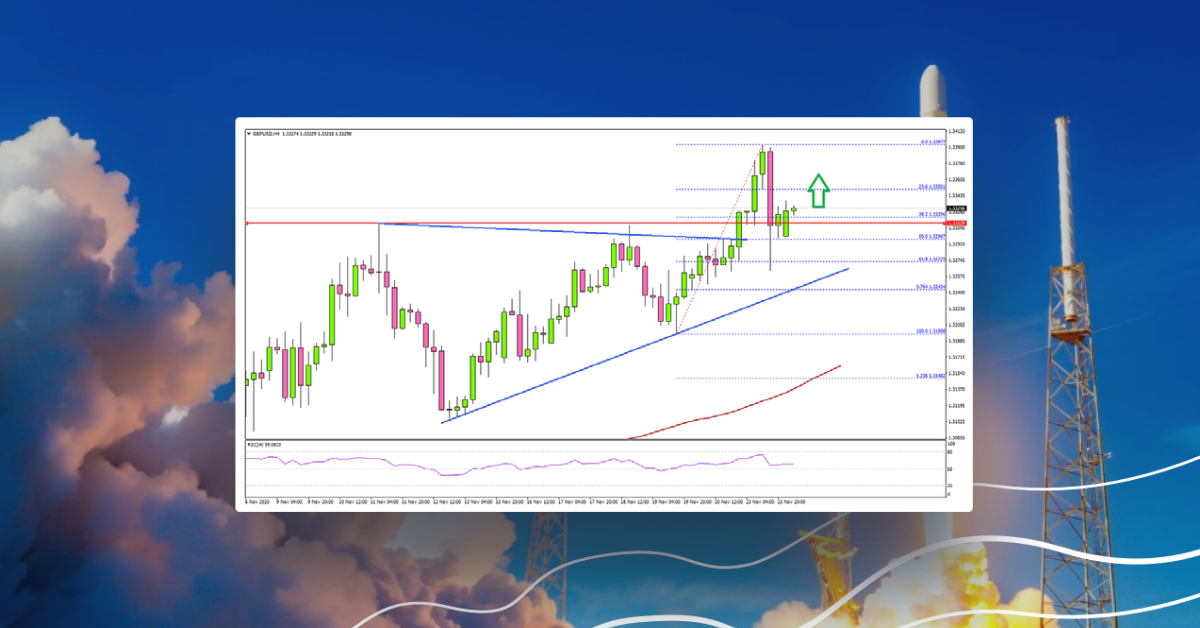The image size is (1200, 628).
Task: Click the 100.0 1.31956 Fibonacci label
Action: [930, 330]
